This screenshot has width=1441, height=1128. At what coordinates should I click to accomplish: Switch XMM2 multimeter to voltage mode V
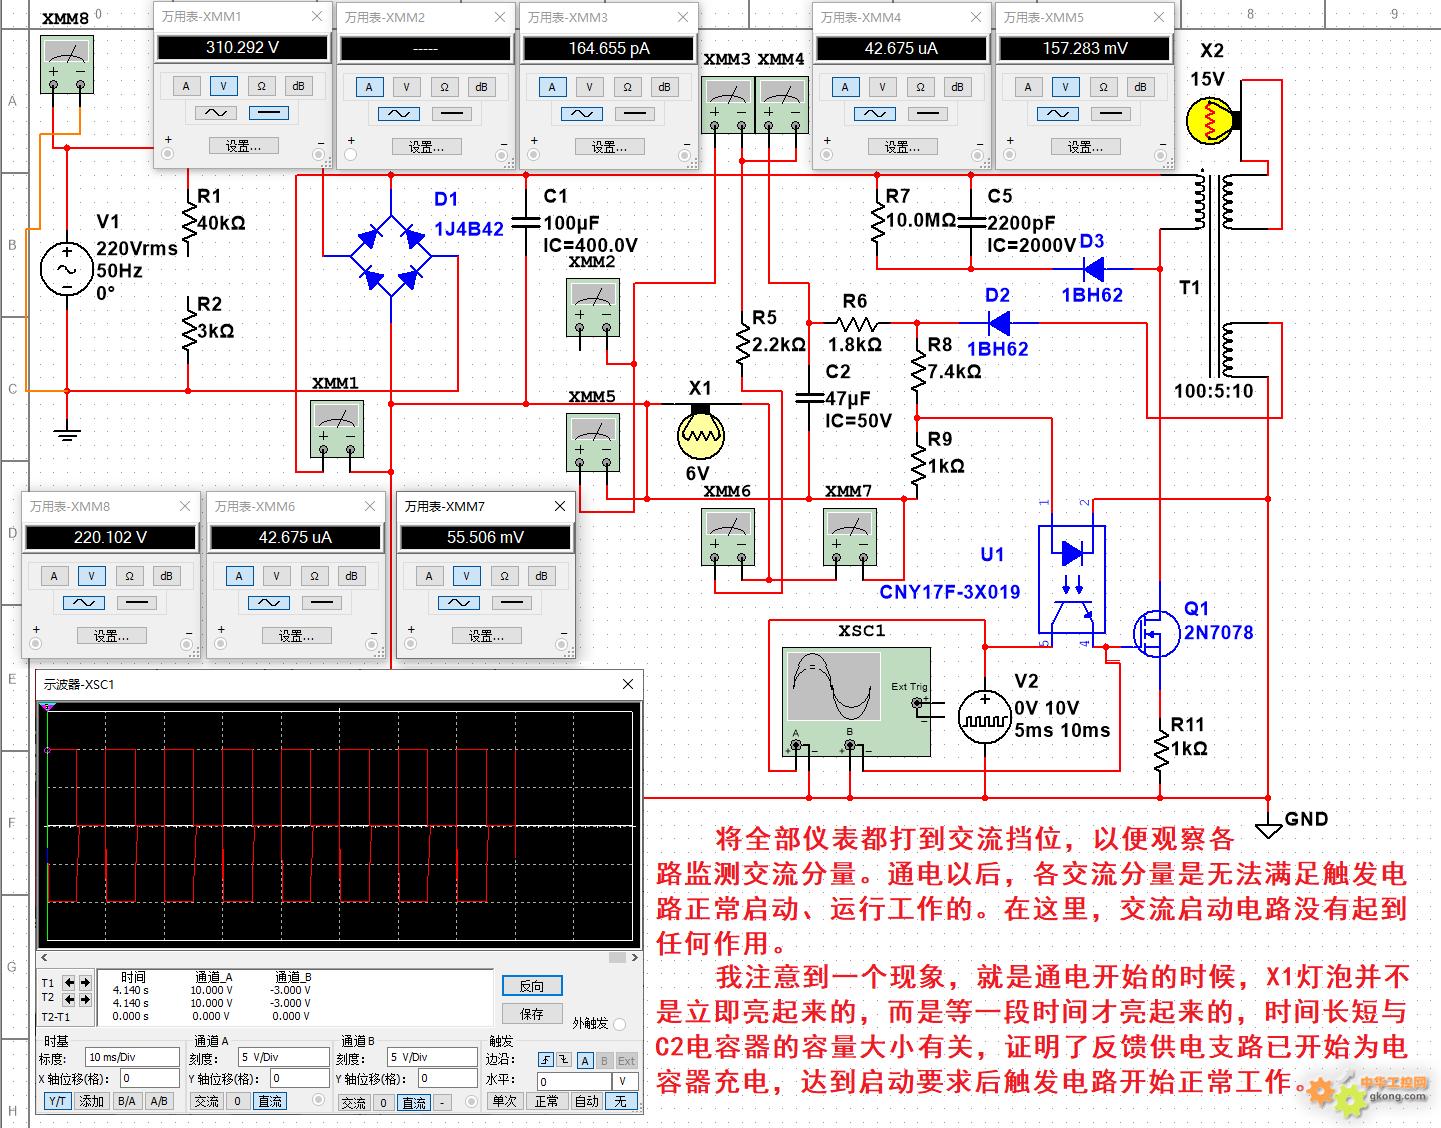(x=406, y=86)
